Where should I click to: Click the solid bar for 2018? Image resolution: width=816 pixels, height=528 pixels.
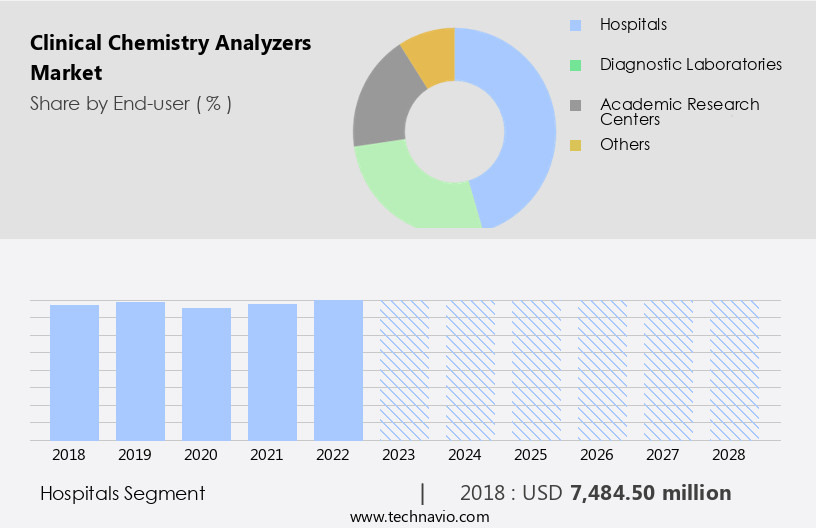74,372
